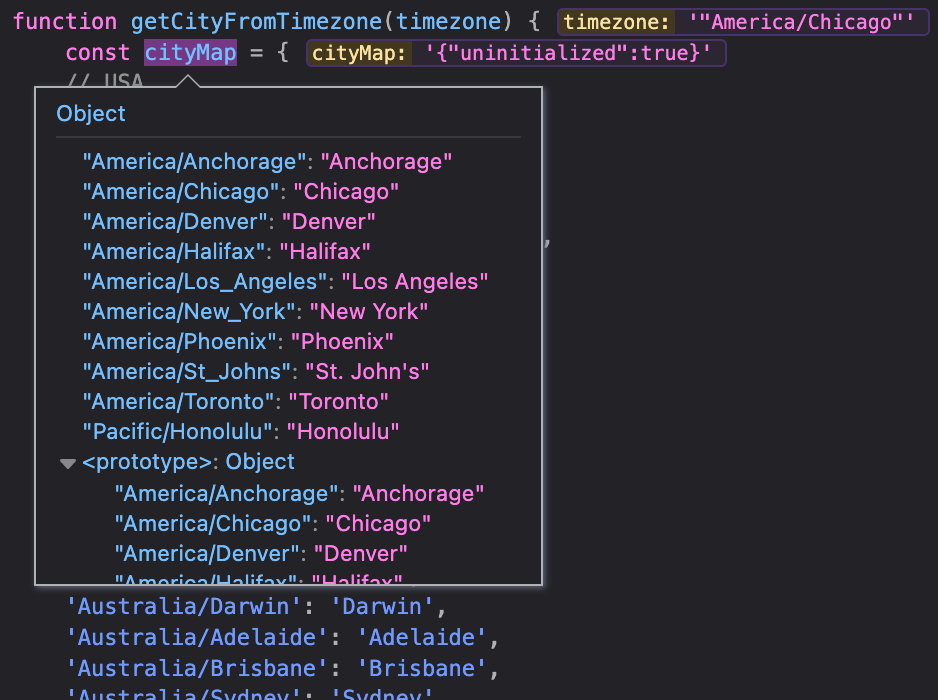Screen dimensions: 938x700
Task: Select the "Pacific/Honolulu" property row
Action: 240,431
